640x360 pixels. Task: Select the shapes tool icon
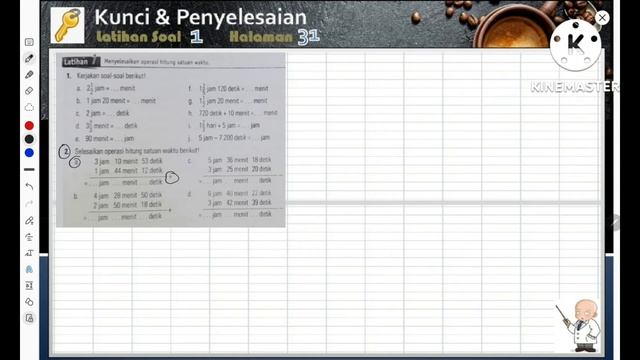29,302
